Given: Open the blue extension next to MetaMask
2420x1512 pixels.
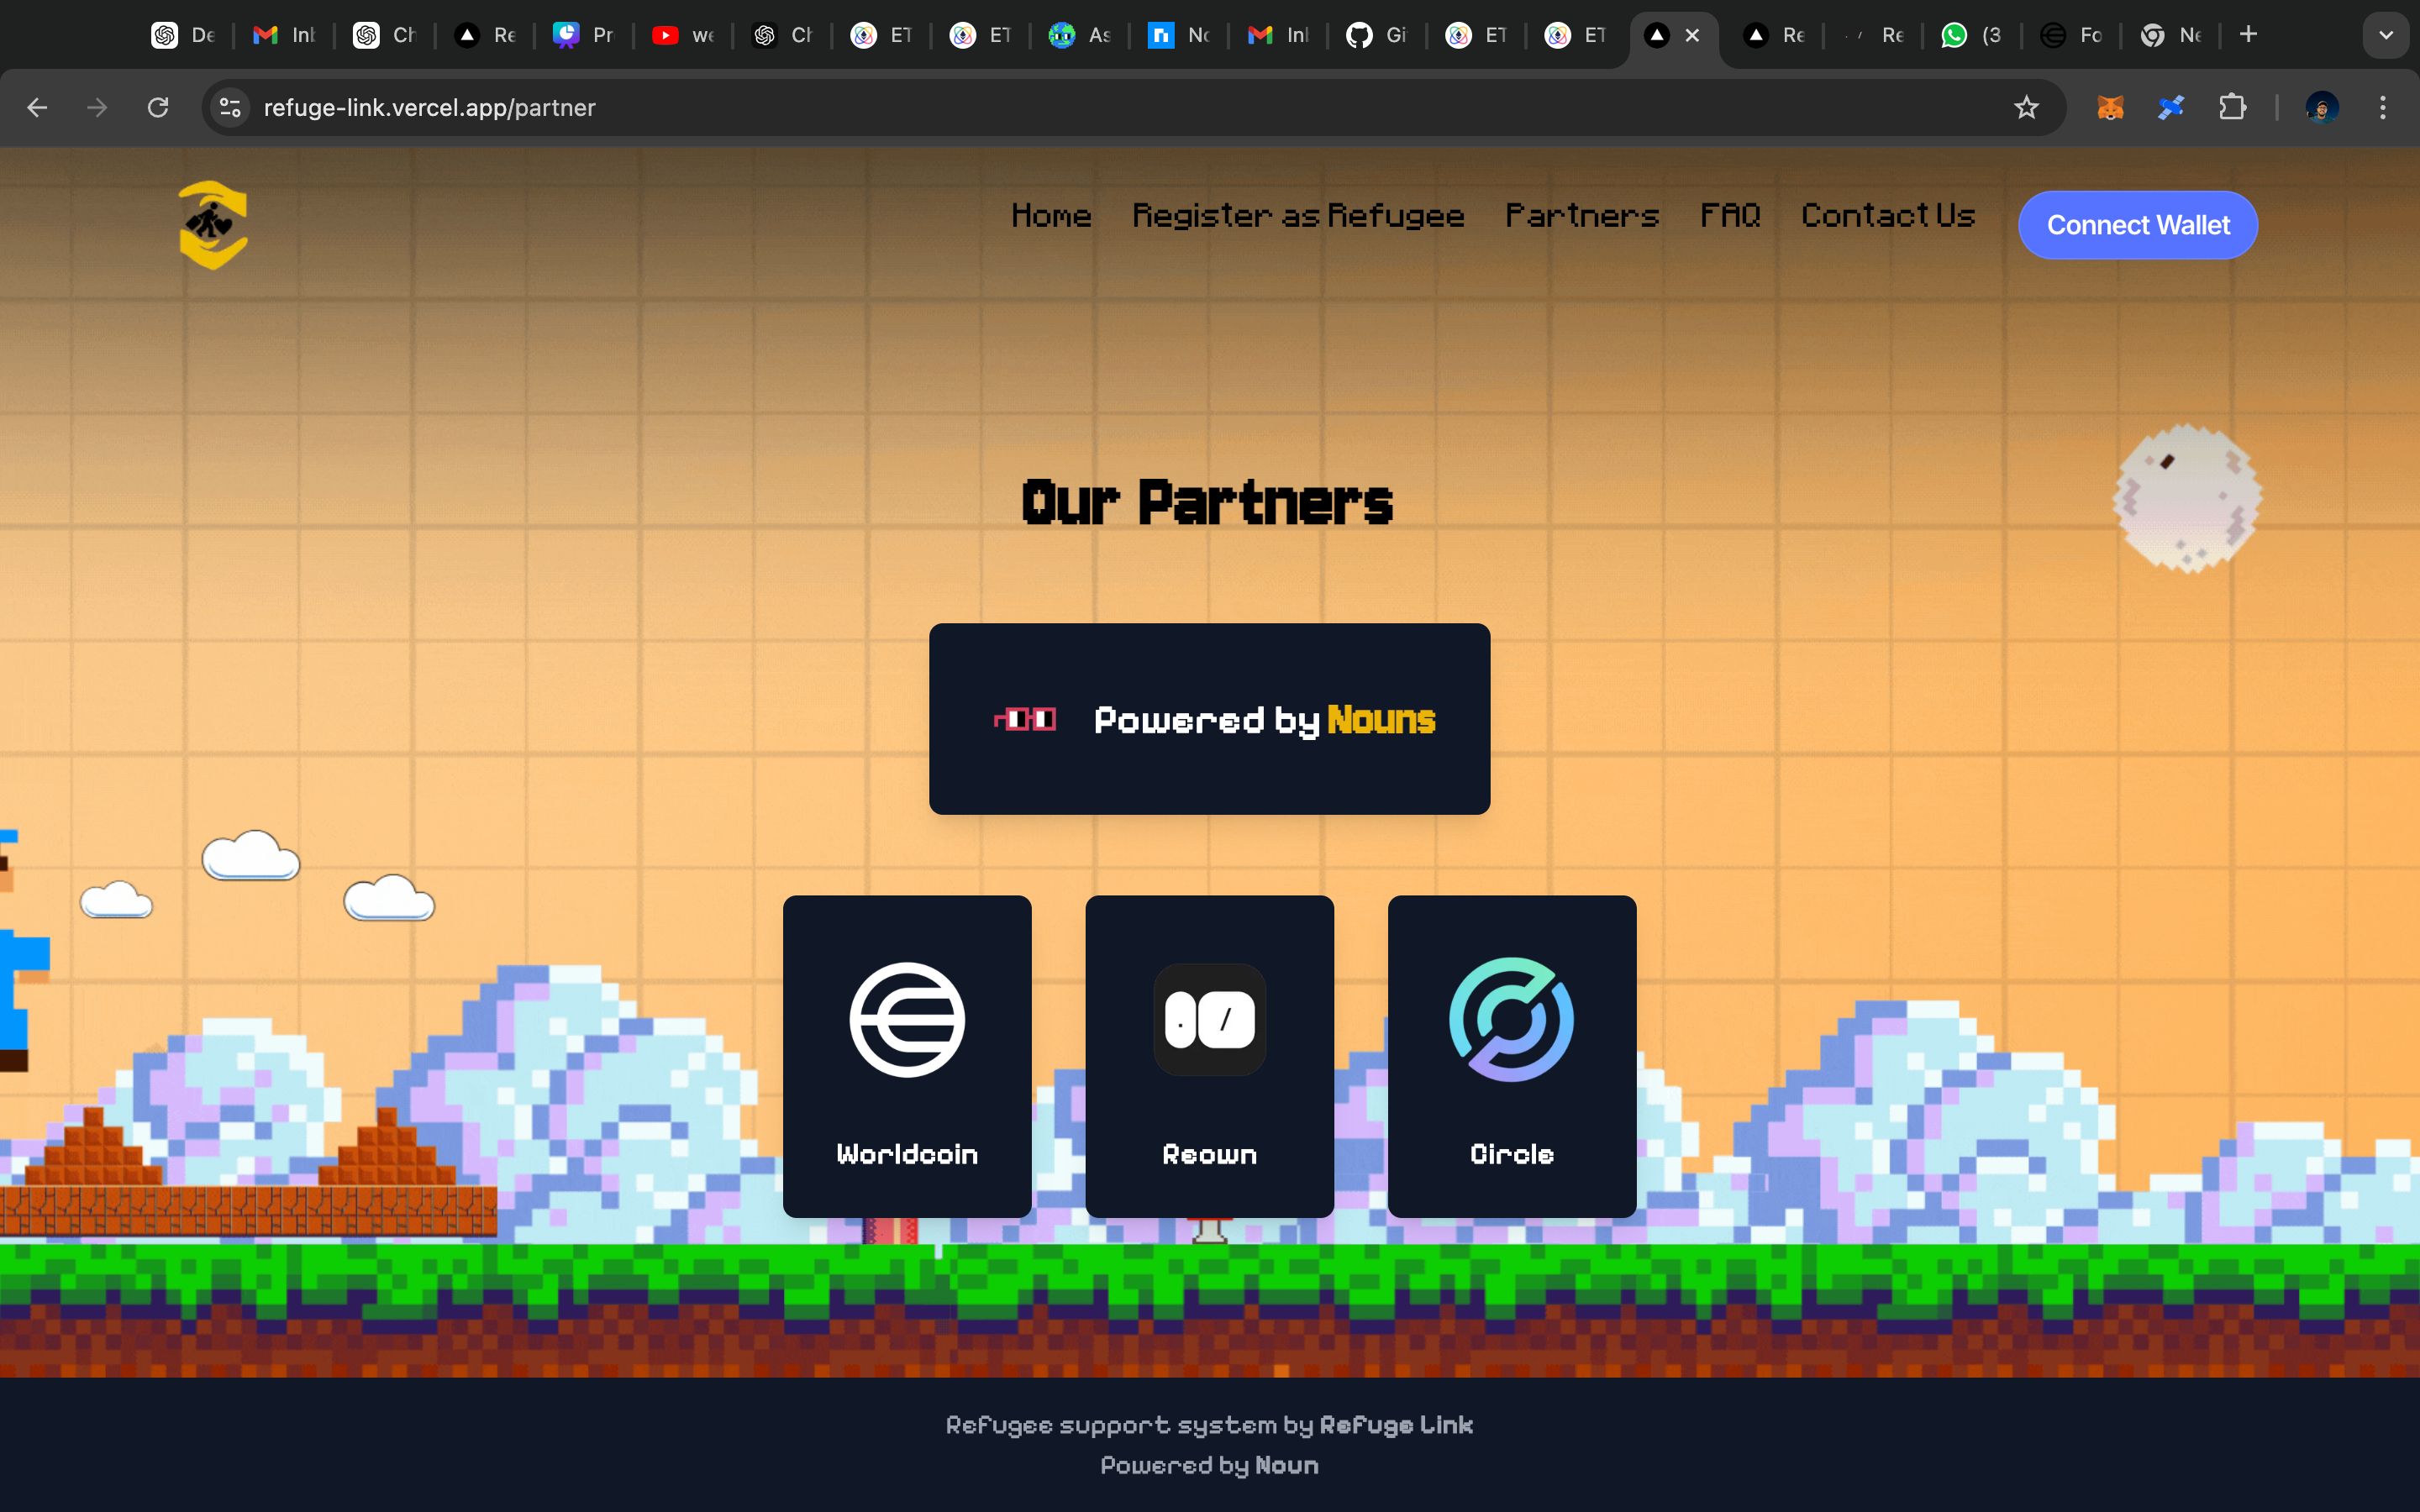Looking at the screenshot, I should point(2170,107).
